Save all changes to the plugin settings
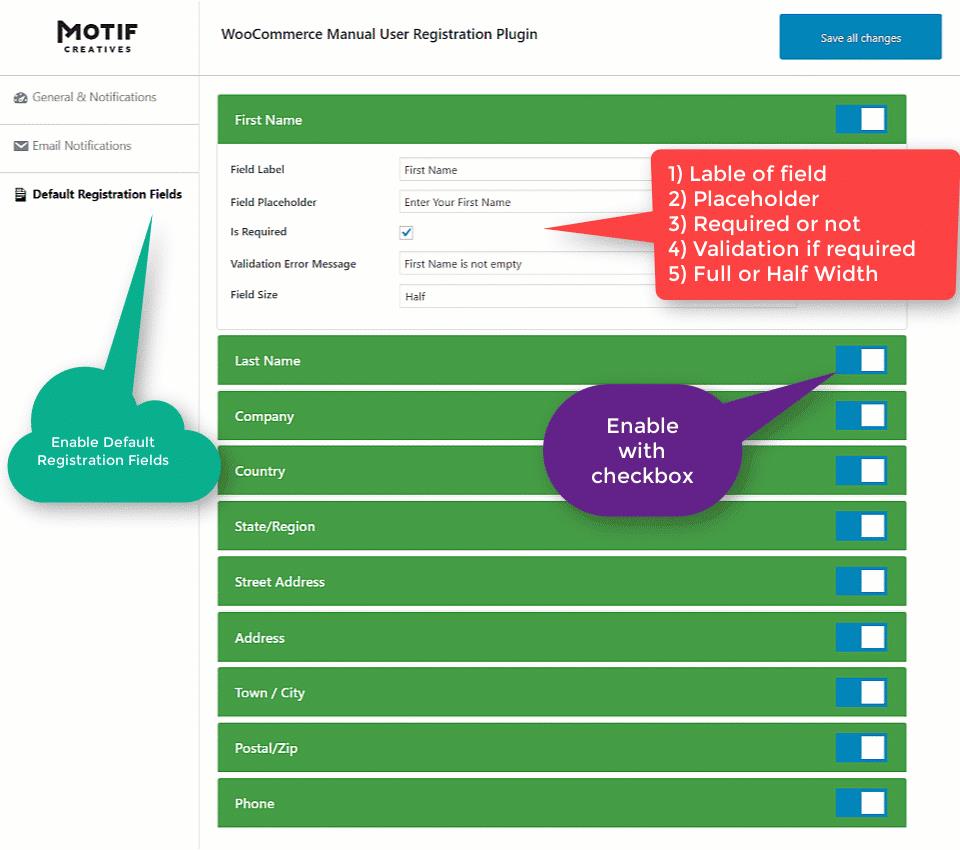960x850 pixels. 860,37
